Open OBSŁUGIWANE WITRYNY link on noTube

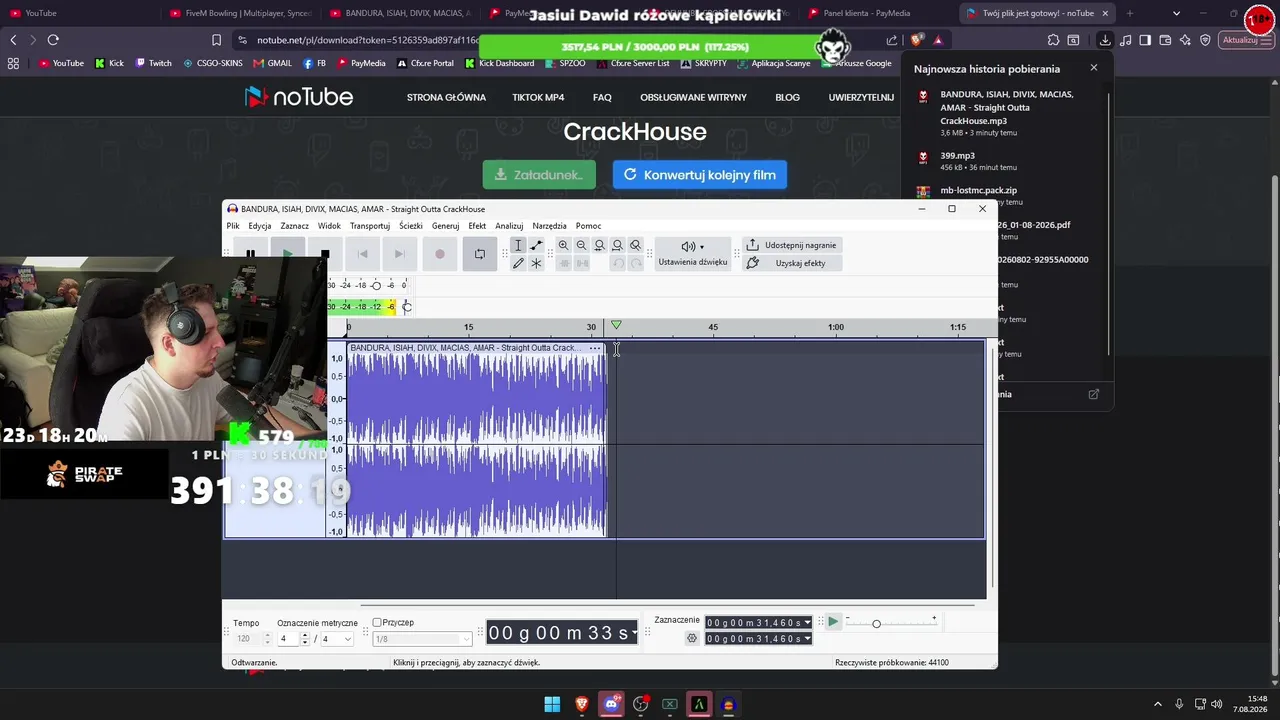point(693,98)
